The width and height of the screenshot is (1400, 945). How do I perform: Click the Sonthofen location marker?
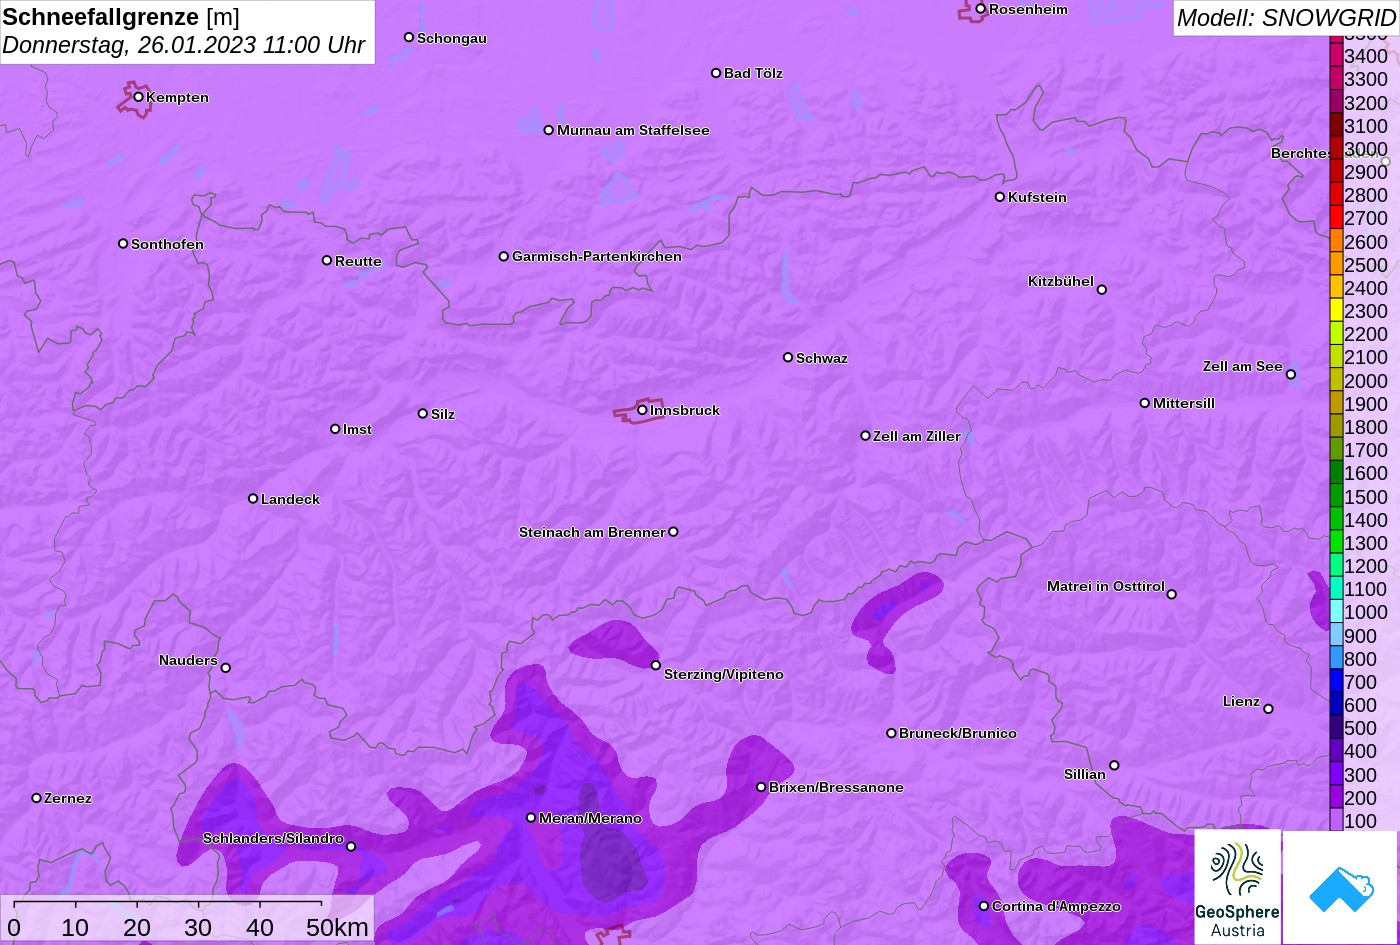pyautogui.click(x=123, y=244)
